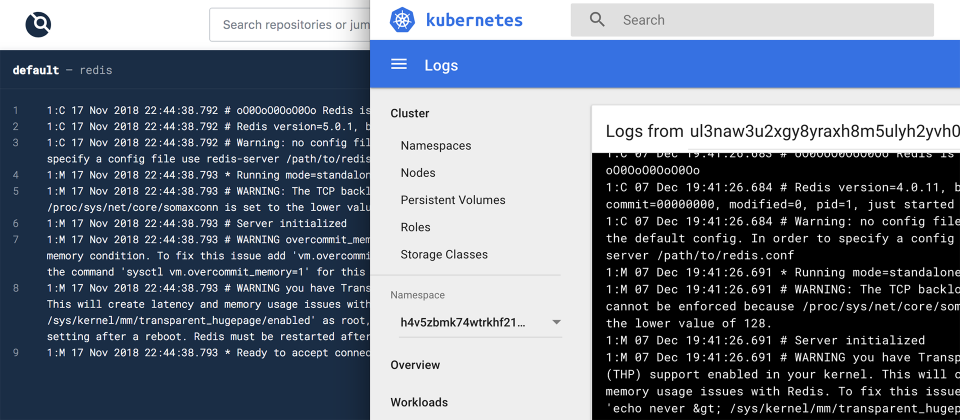Screen dimensions: 960x420
Task: Open Persistent Volumes in the sidebar
Action: tap(453, 200)
